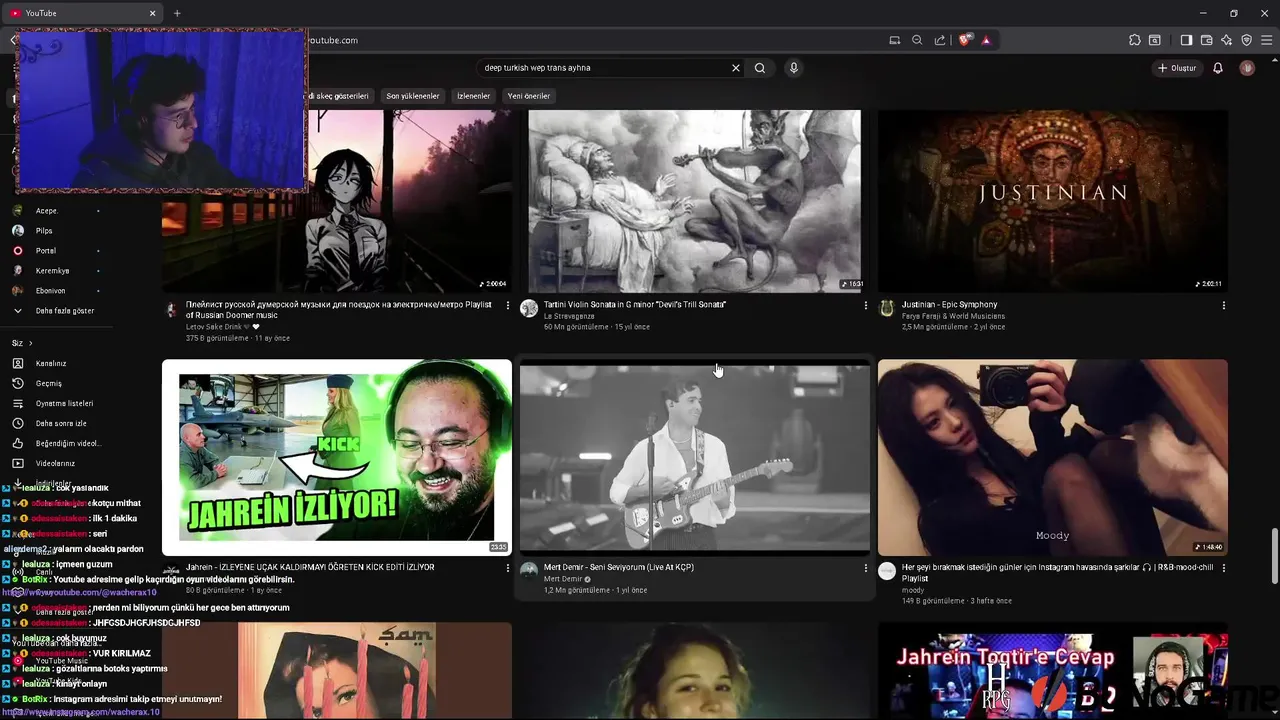
Task: Open a new browser tab
Action: pyautogui.click(x=177, y=13)
